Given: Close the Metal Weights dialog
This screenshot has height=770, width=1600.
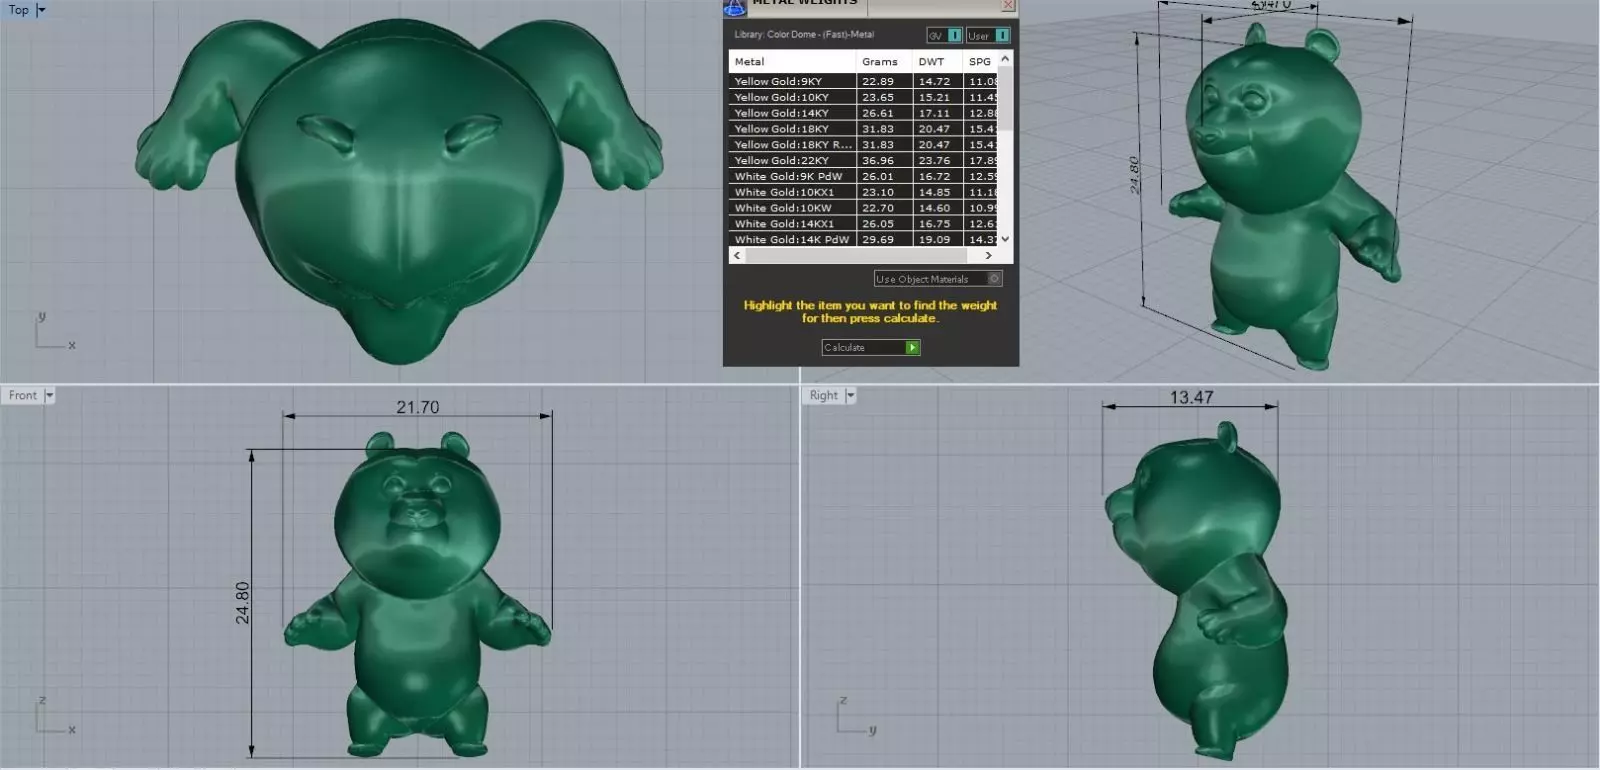Looking at the screenshot, I should click(1008, 5).
